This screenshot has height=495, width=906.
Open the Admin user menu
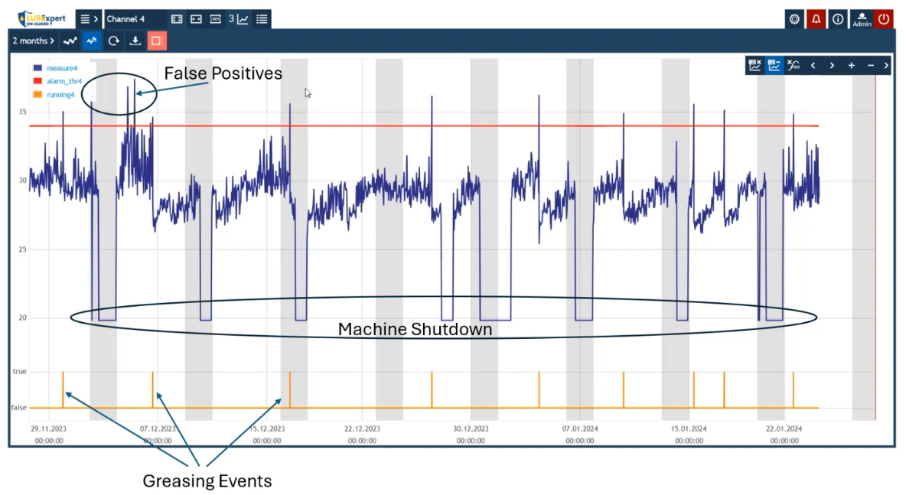pos(861,19)
